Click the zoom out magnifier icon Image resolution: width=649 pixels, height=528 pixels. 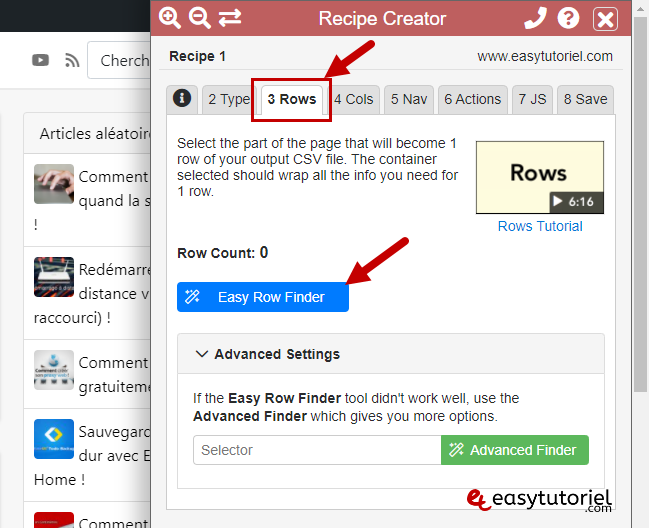click(x=200, y=19)
